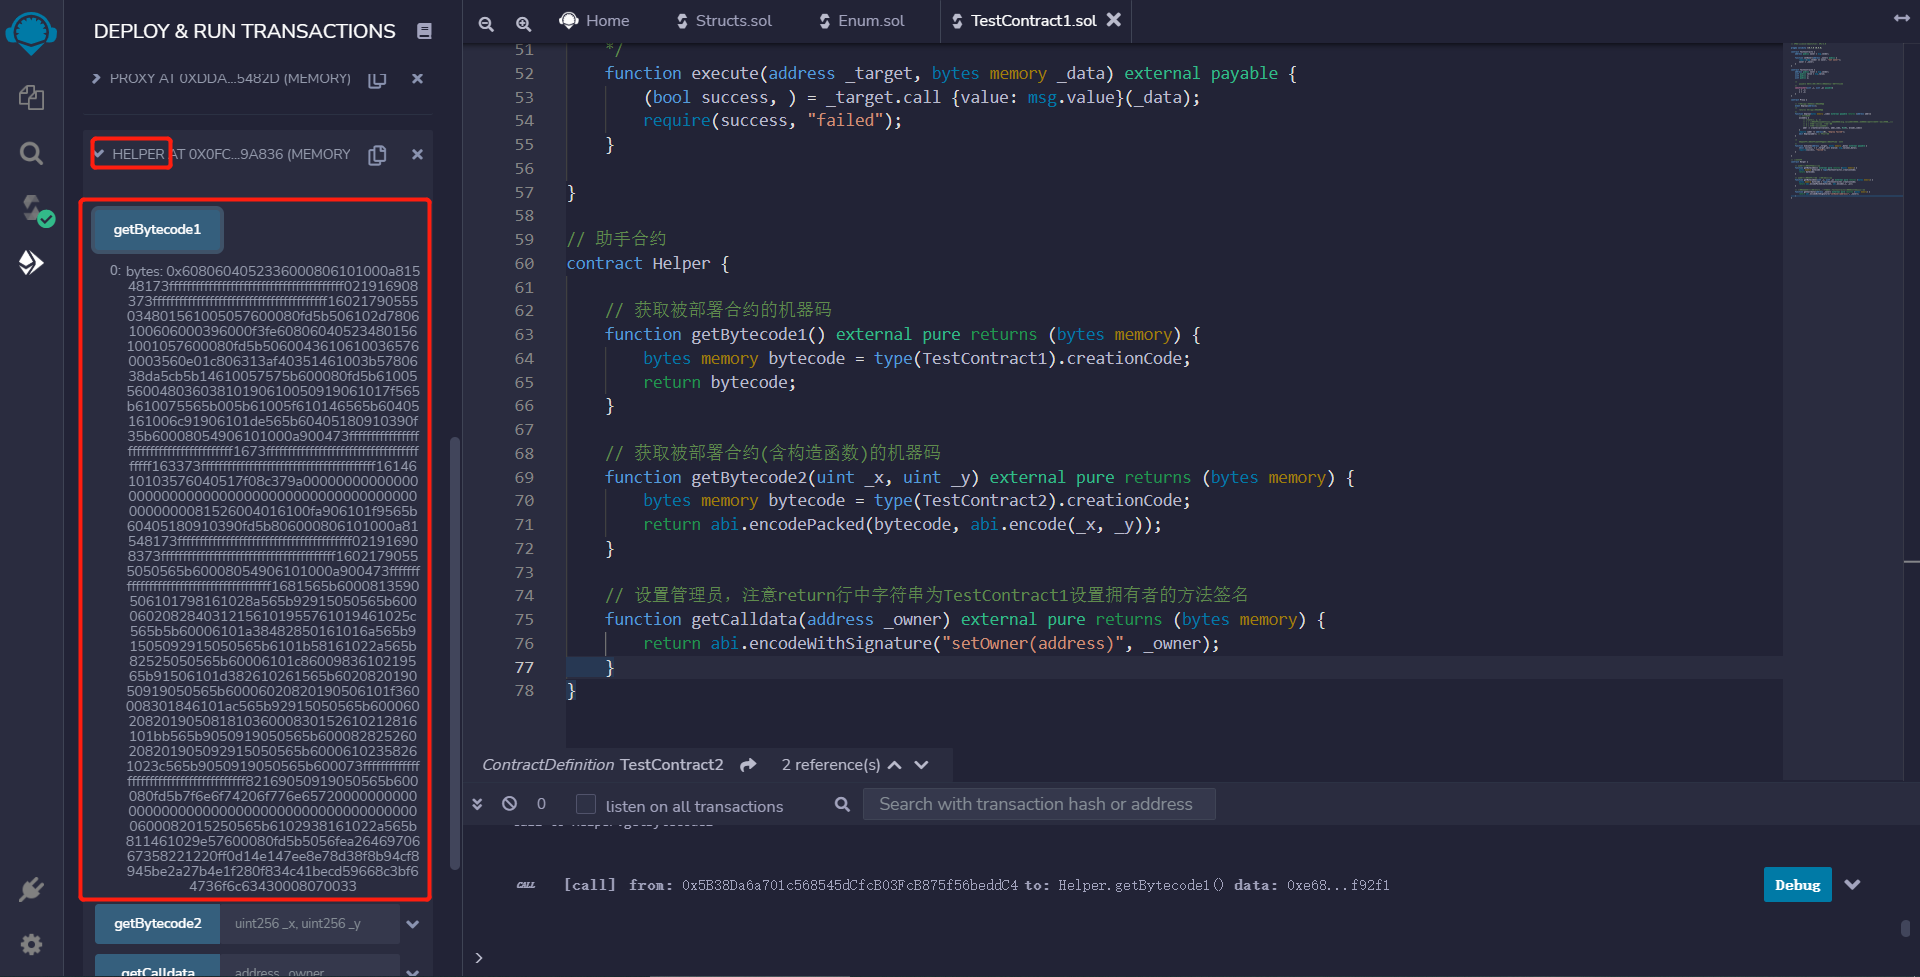Image resolution: width=1920 pixels, height=977 pixels.
Task: Click the Debug button in terminal
Action: coord(1797,885)
